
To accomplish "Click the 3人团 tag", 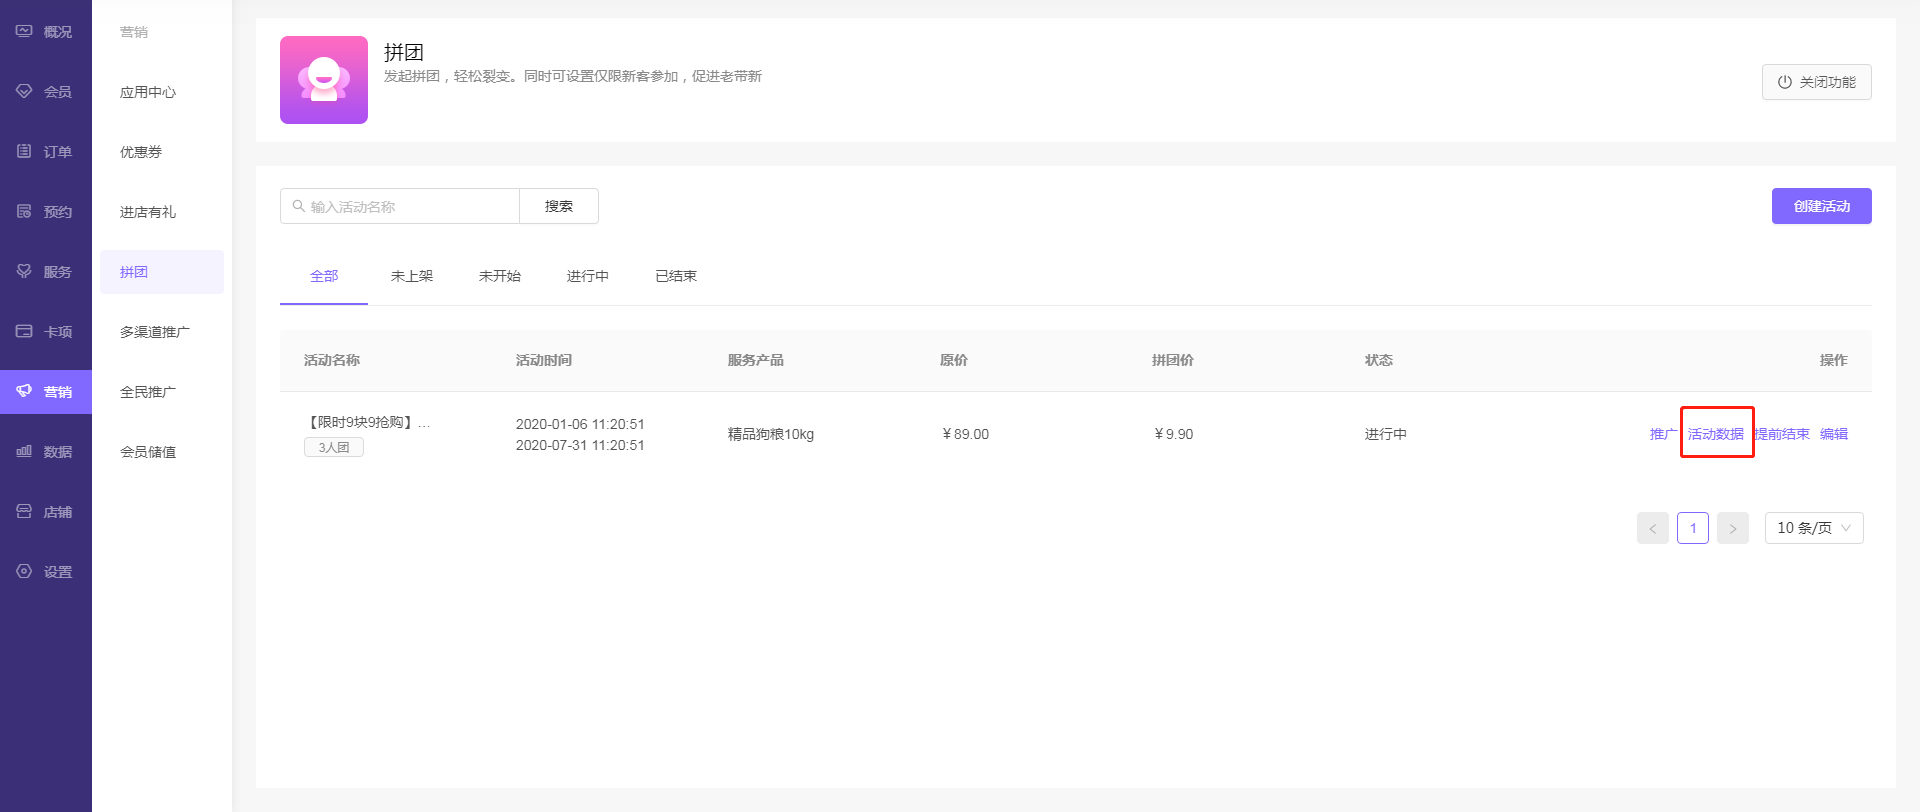I will pos(334,447).
